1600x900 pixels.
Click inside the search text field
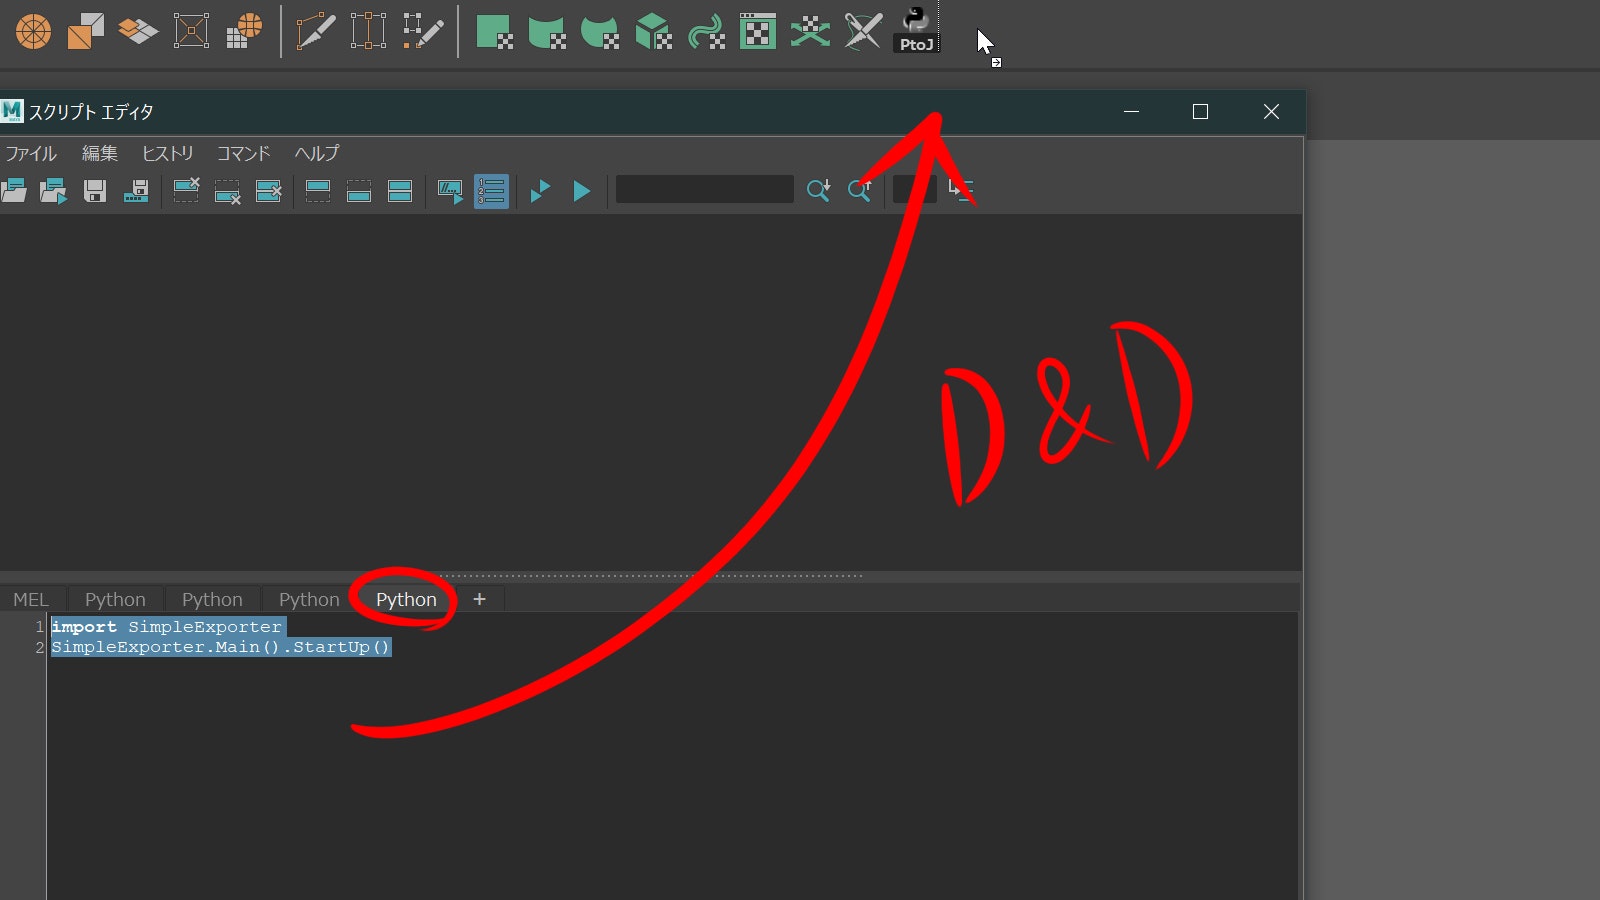pos(705,188)
